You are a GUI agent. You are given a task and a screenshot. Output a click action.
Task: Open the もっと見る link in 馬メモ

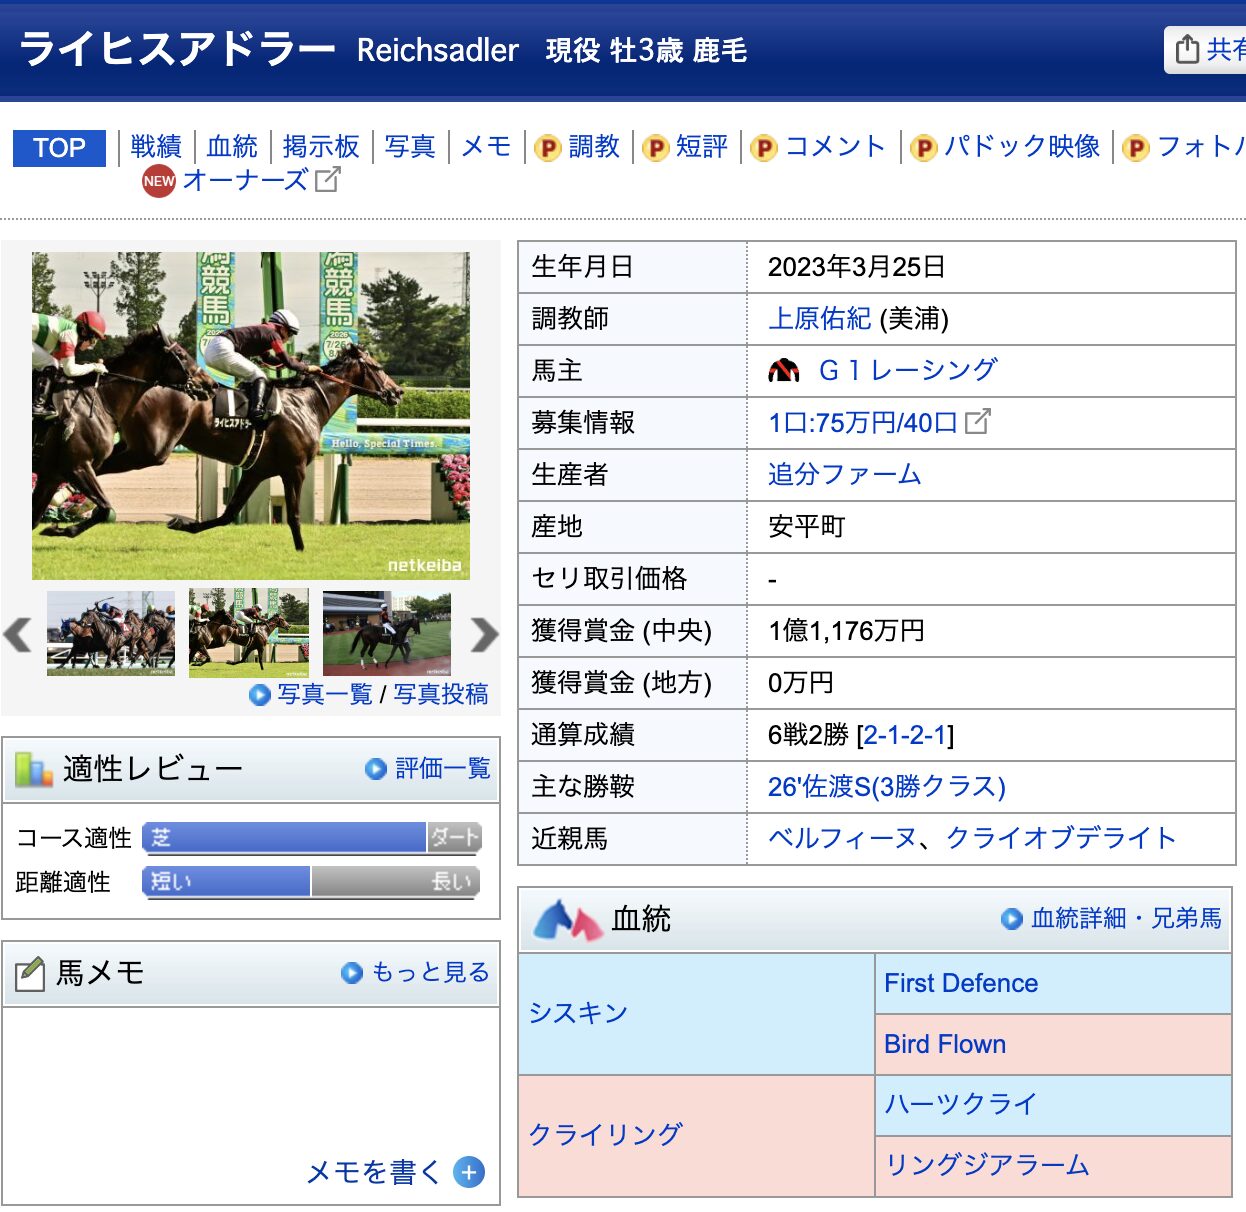click(431, 972)
